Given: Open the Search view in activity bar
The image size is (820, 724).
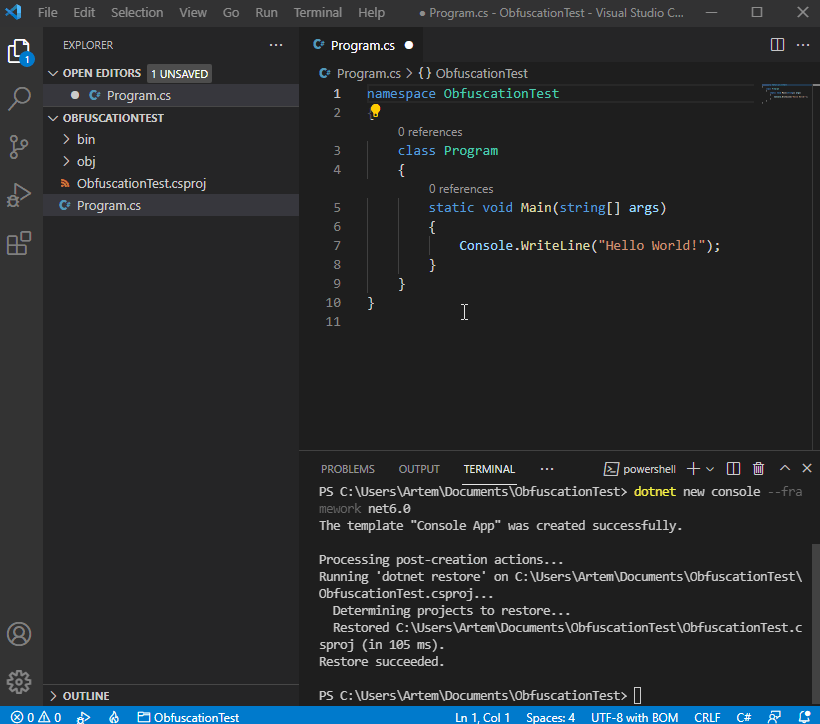Looking at the screenshot, I should pyautogui.click(x=20, y=99).
